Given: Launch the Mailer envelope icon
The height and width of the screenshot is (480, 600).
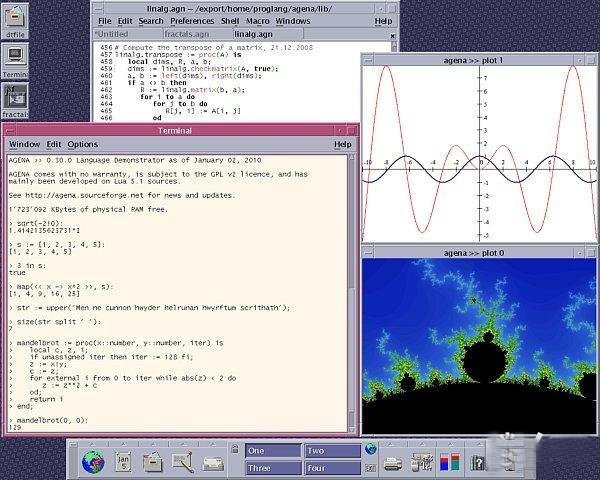Looking at the screenshot, I should (213, 462).
